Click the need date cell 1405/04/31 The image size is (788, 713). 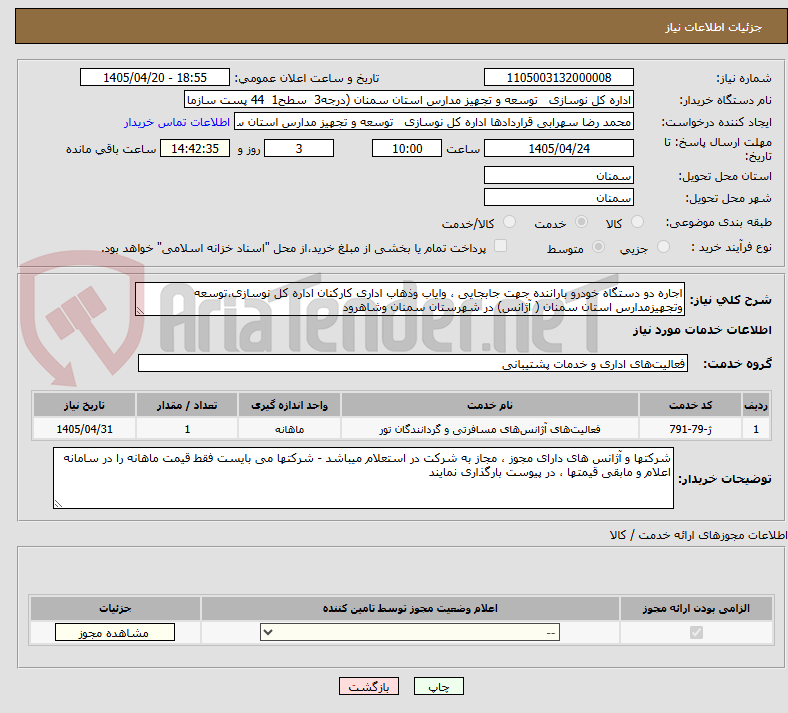click(x=84, y=429)
